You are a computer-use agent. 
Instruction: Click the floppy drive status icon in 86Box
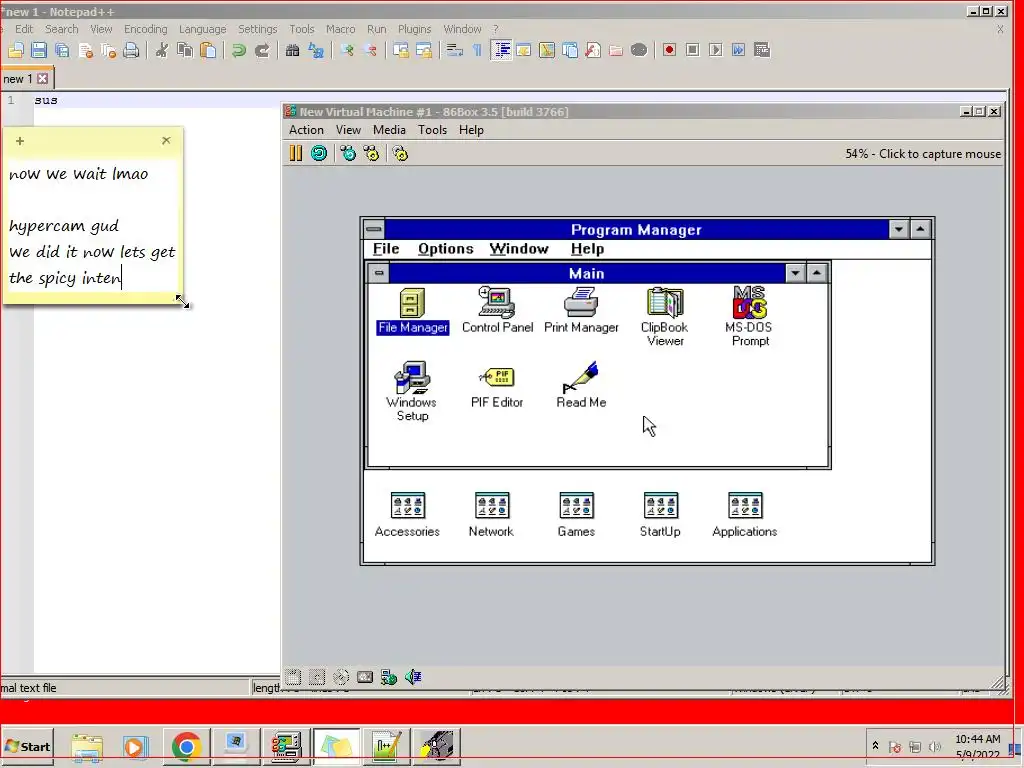point(293,677)
